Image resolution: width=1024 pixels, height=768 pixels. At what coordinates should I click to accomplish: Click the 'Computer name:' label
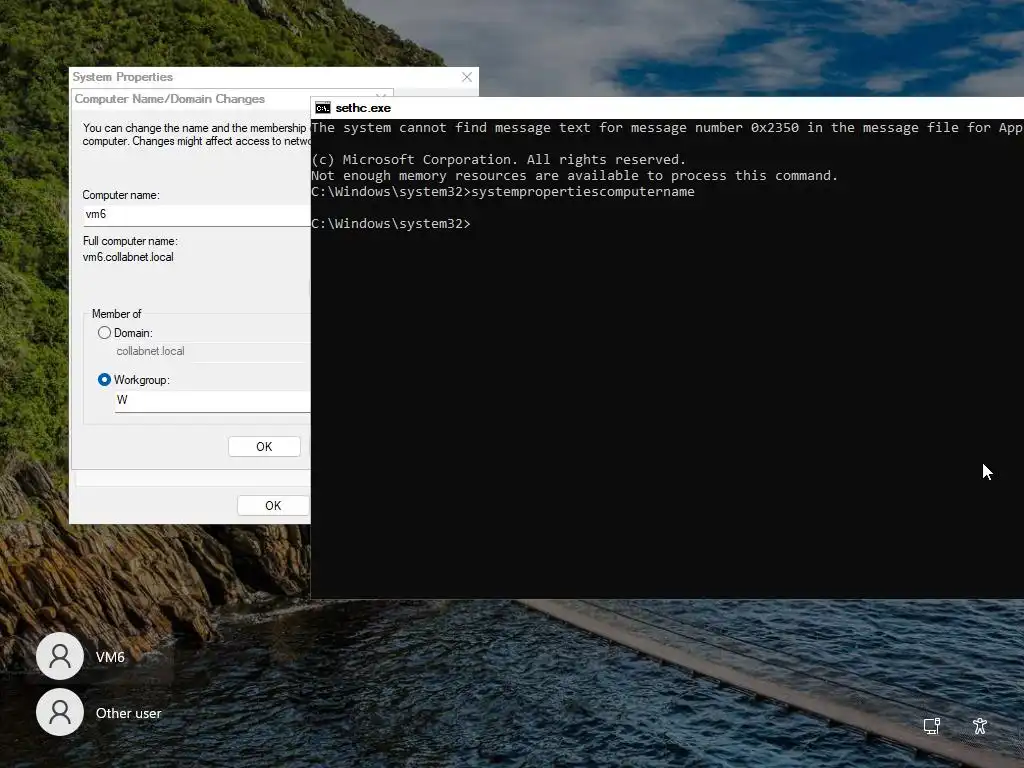(x=121, y=195)
